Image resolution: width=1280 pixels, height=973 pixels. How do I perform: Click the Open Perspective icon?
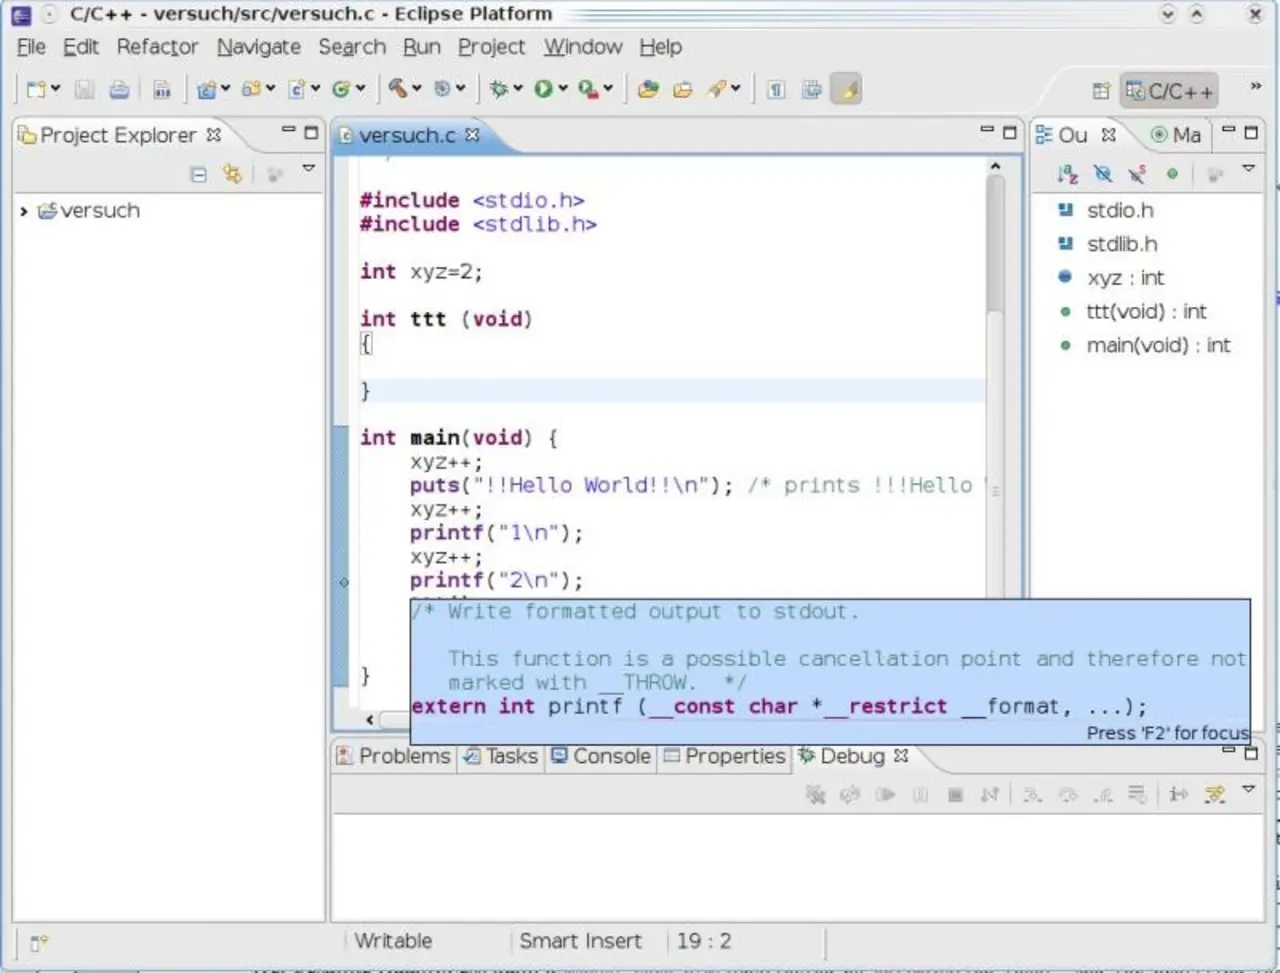point(1101,91)
